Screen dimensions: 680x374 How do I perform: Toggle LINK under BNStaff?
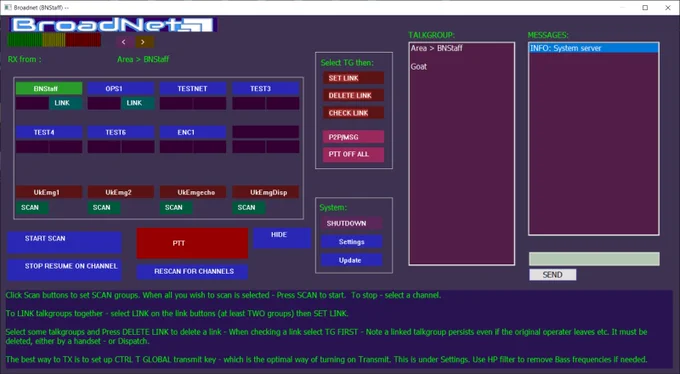pos(65,103)
